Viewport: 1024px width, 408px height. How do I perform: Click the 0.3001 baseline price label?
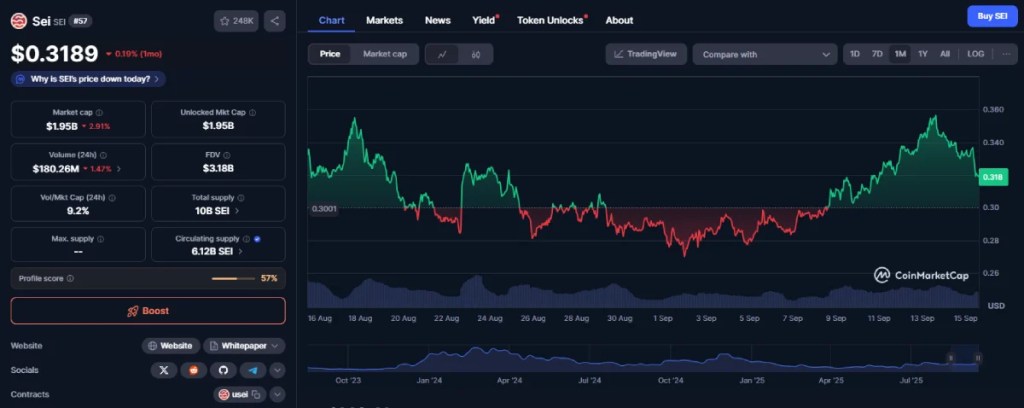click(324, 209)
